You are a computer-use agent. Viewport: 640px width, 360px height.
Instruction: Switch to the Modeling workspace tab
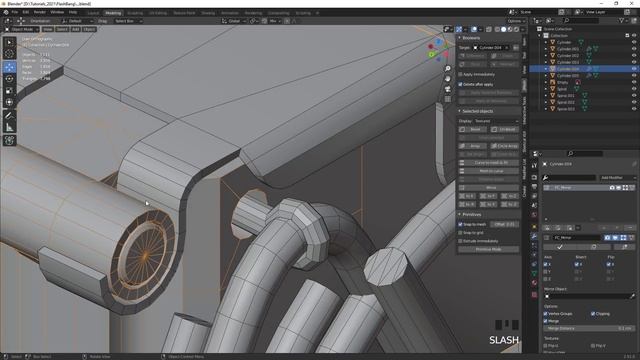(x=113, y=13)
